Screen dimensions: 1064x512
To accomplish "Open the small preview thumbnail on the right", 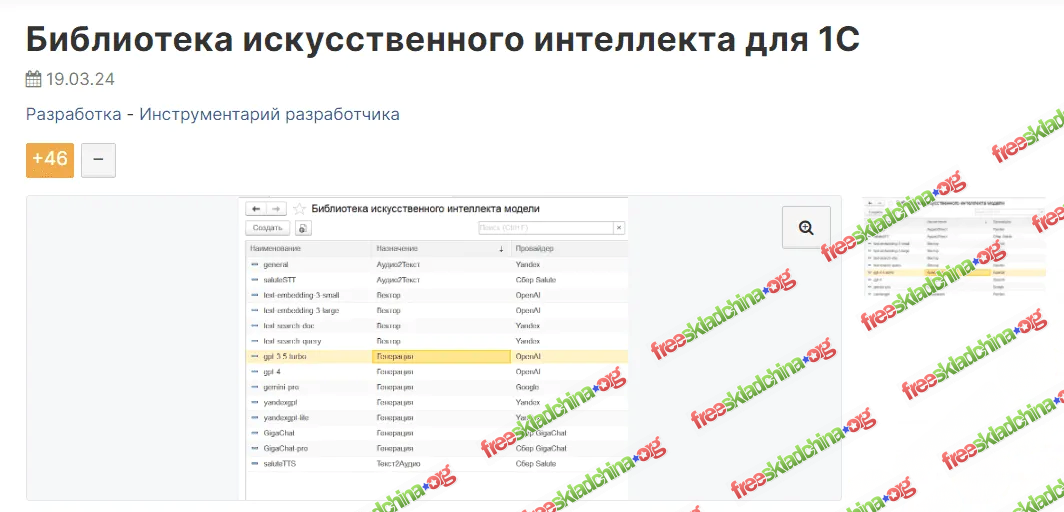I will (x=953, y=248).
